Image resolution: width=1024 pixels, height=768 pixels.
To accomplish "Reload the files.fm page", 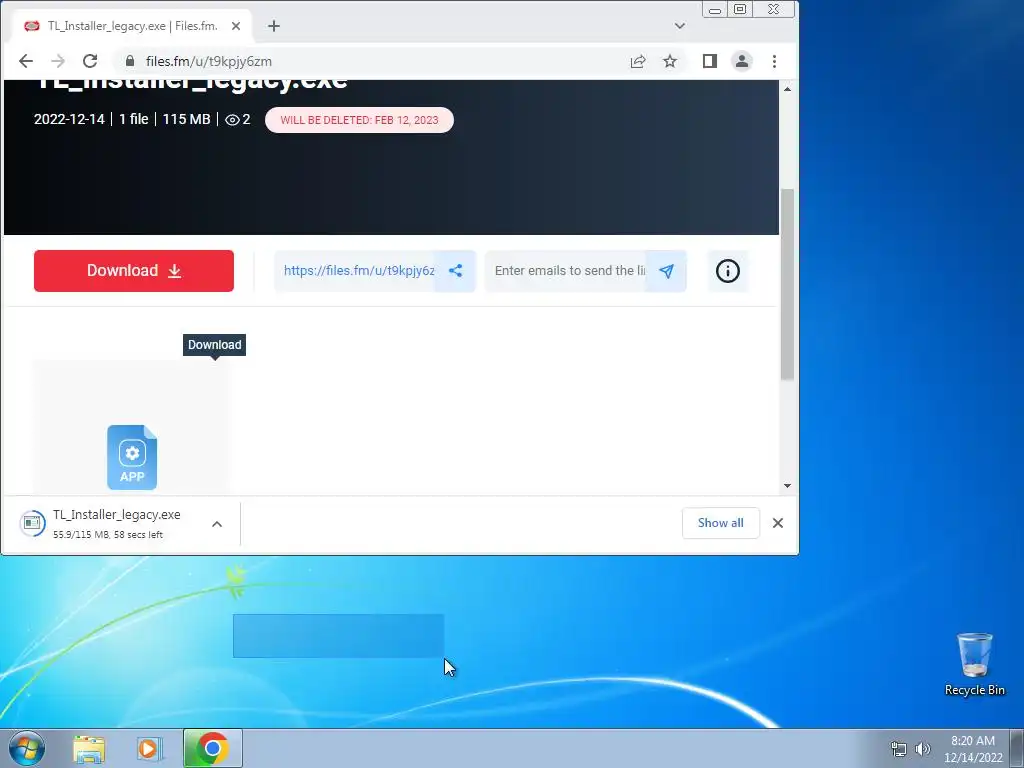I will pyautogui.click(x=90, y=61).
